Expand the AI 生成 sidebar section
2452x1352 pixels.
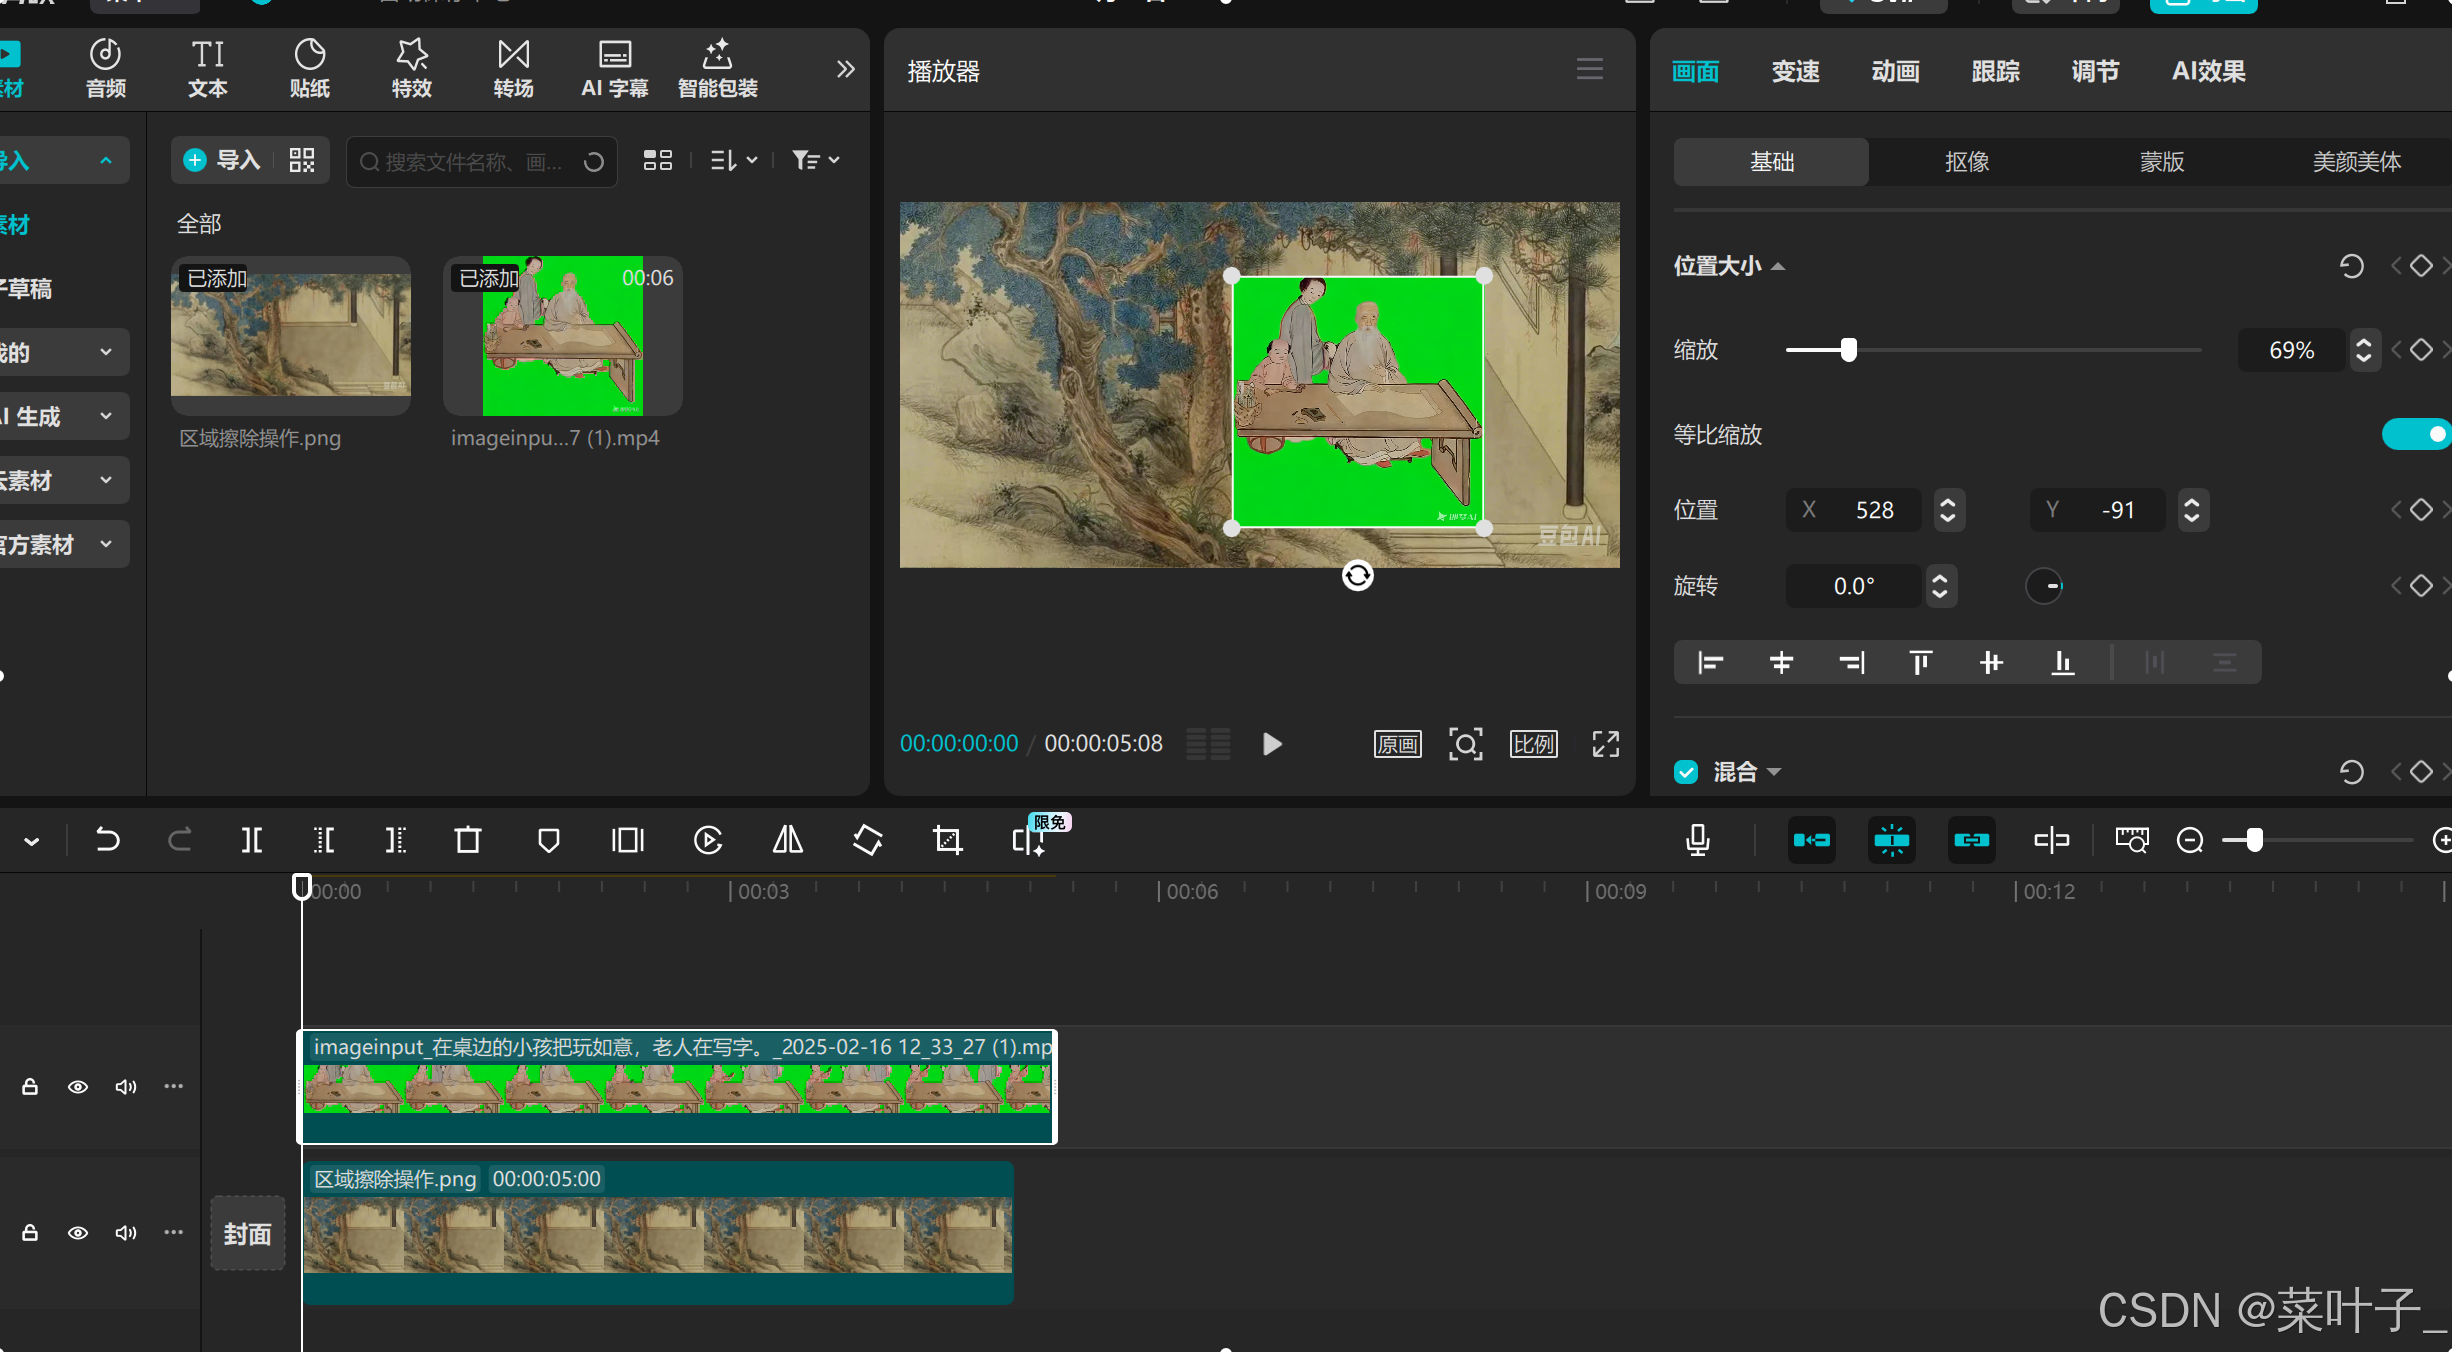tap(62, 416)
